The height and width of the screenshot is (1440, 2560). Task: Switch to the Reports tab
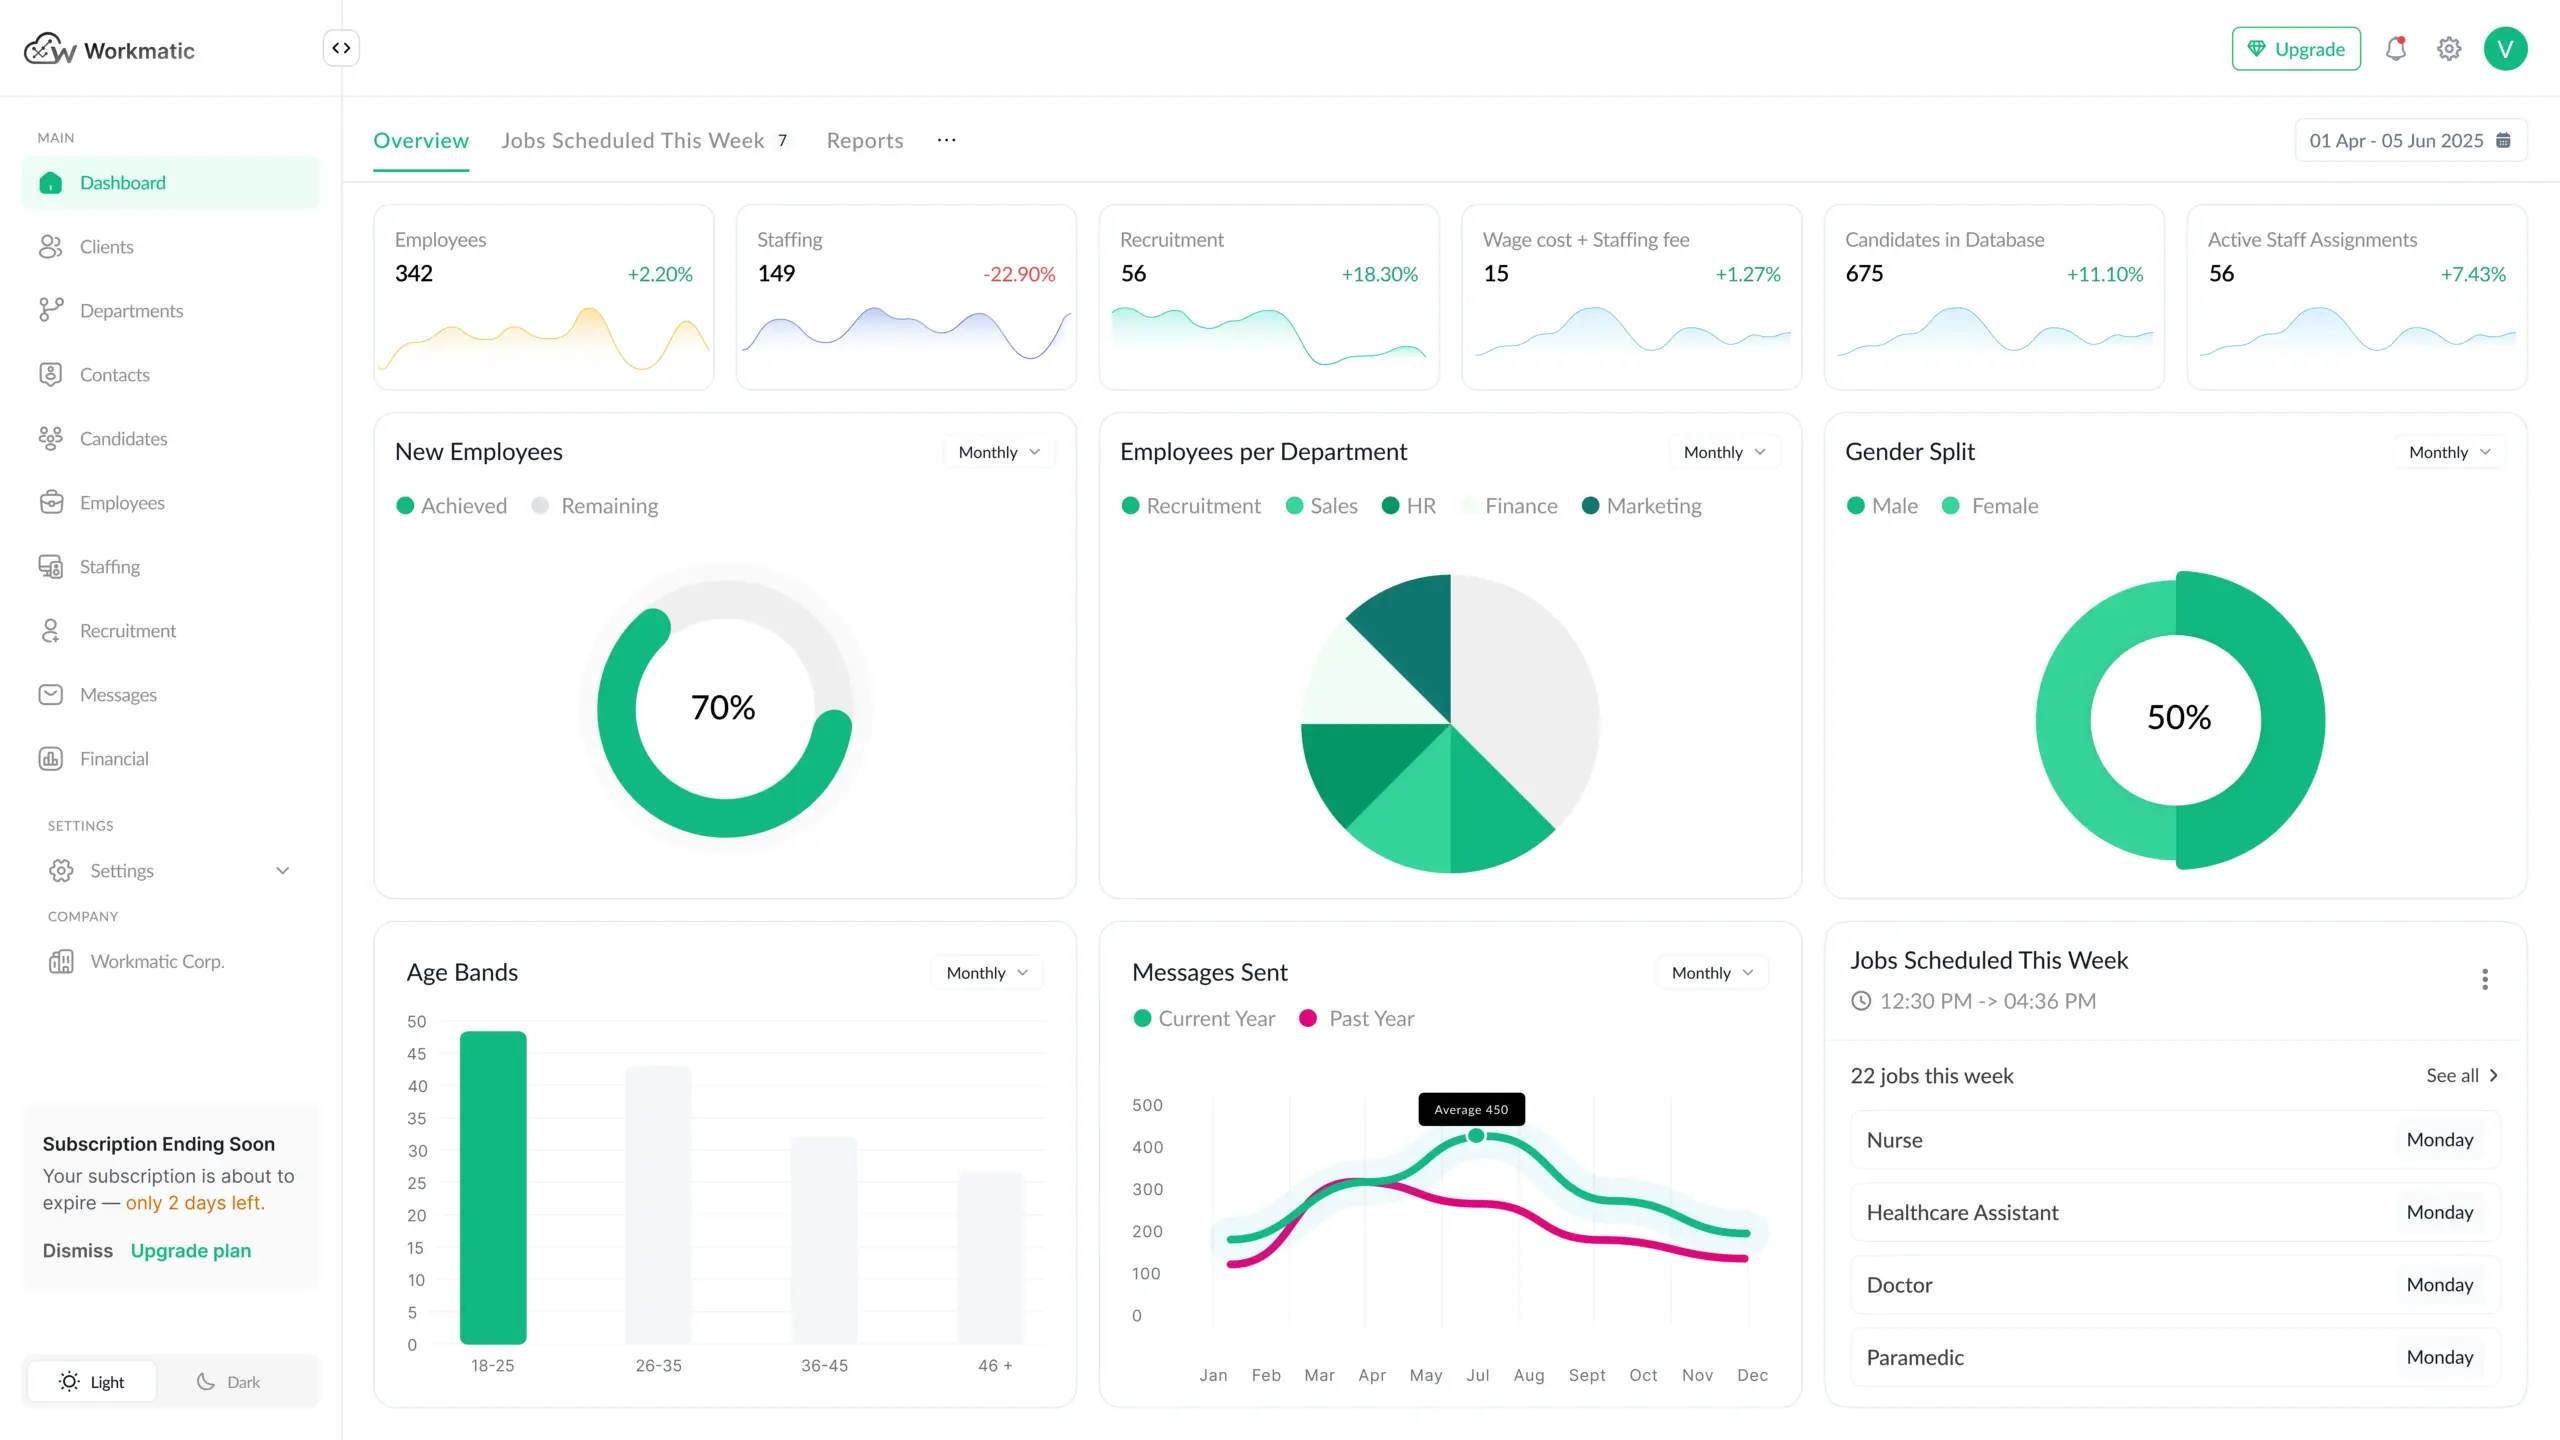pos(864,141)
